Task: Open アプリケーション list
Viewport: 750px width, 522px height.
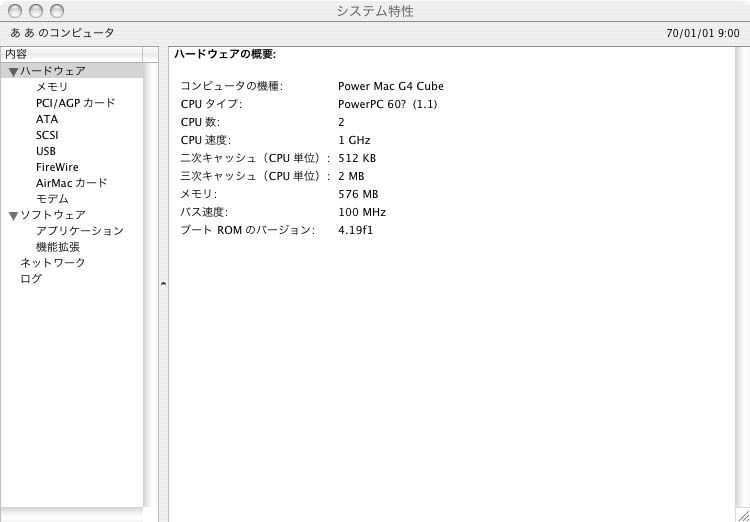Action: [80, 231]
